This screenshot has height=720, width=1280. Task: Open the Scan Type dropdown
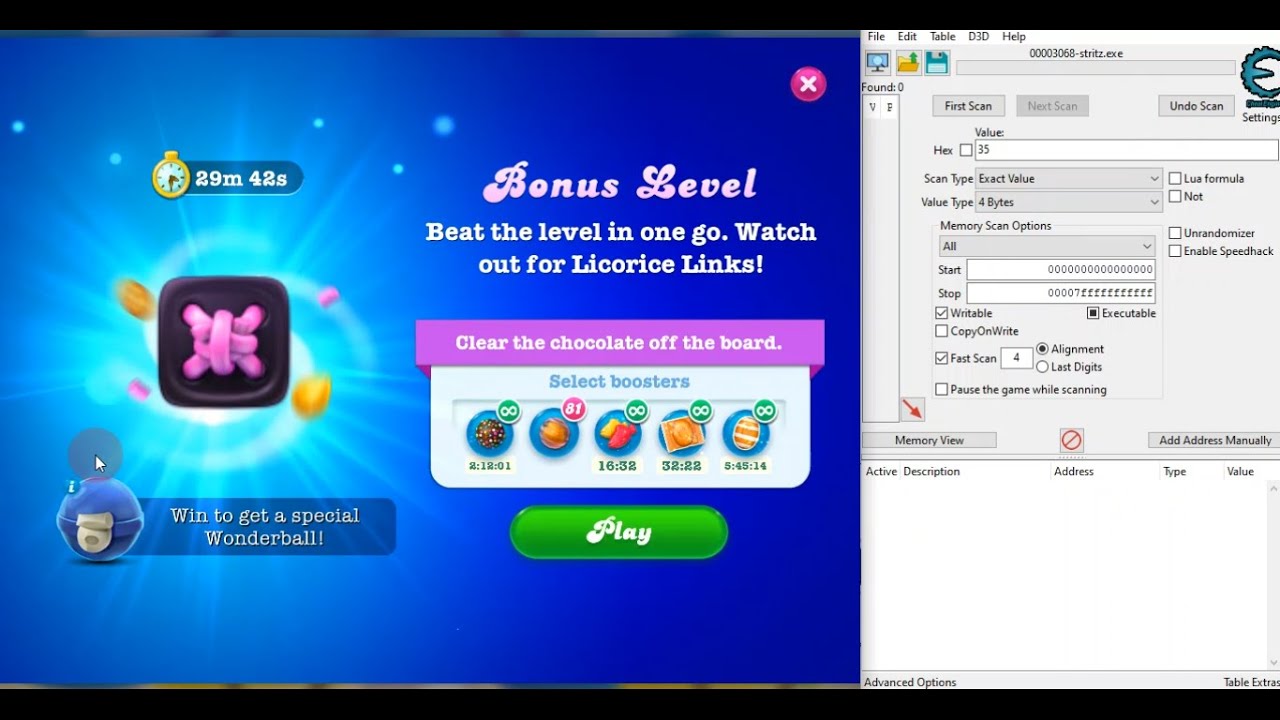(x=1068, y=178)
